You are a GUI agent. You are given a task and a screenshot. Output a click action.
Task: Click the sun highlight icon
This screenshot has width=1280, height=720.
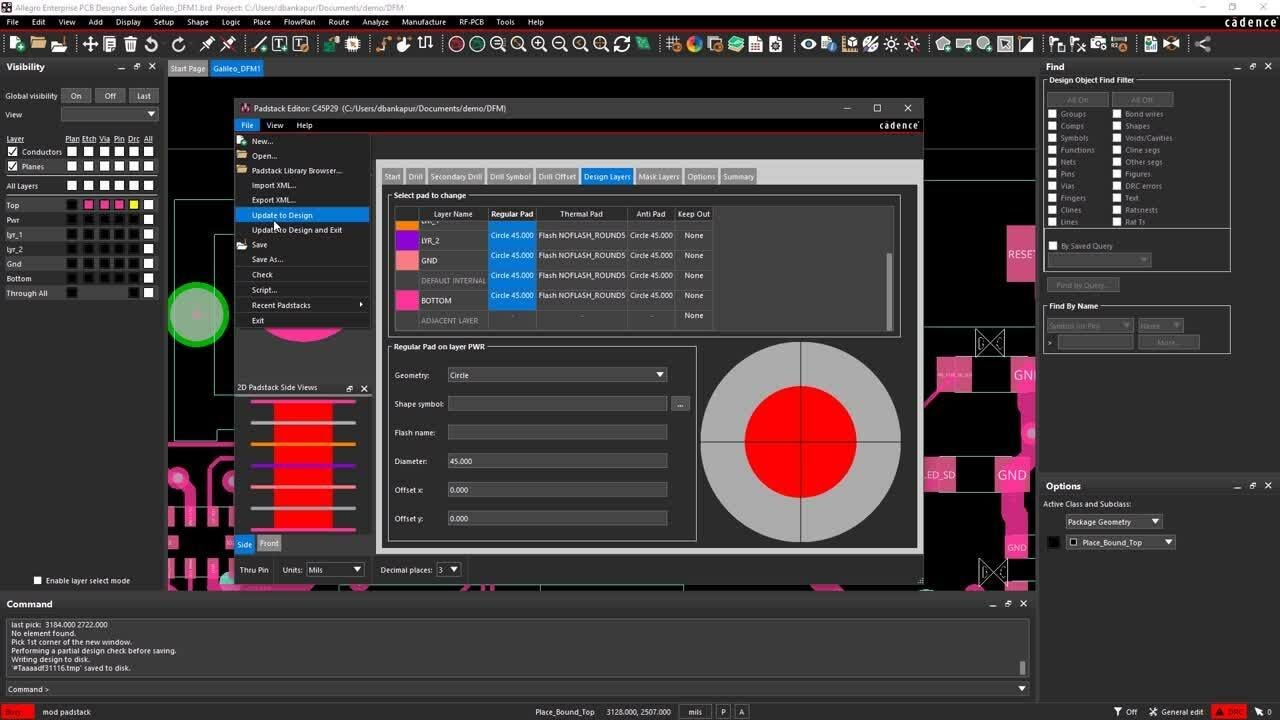[889, 44]
